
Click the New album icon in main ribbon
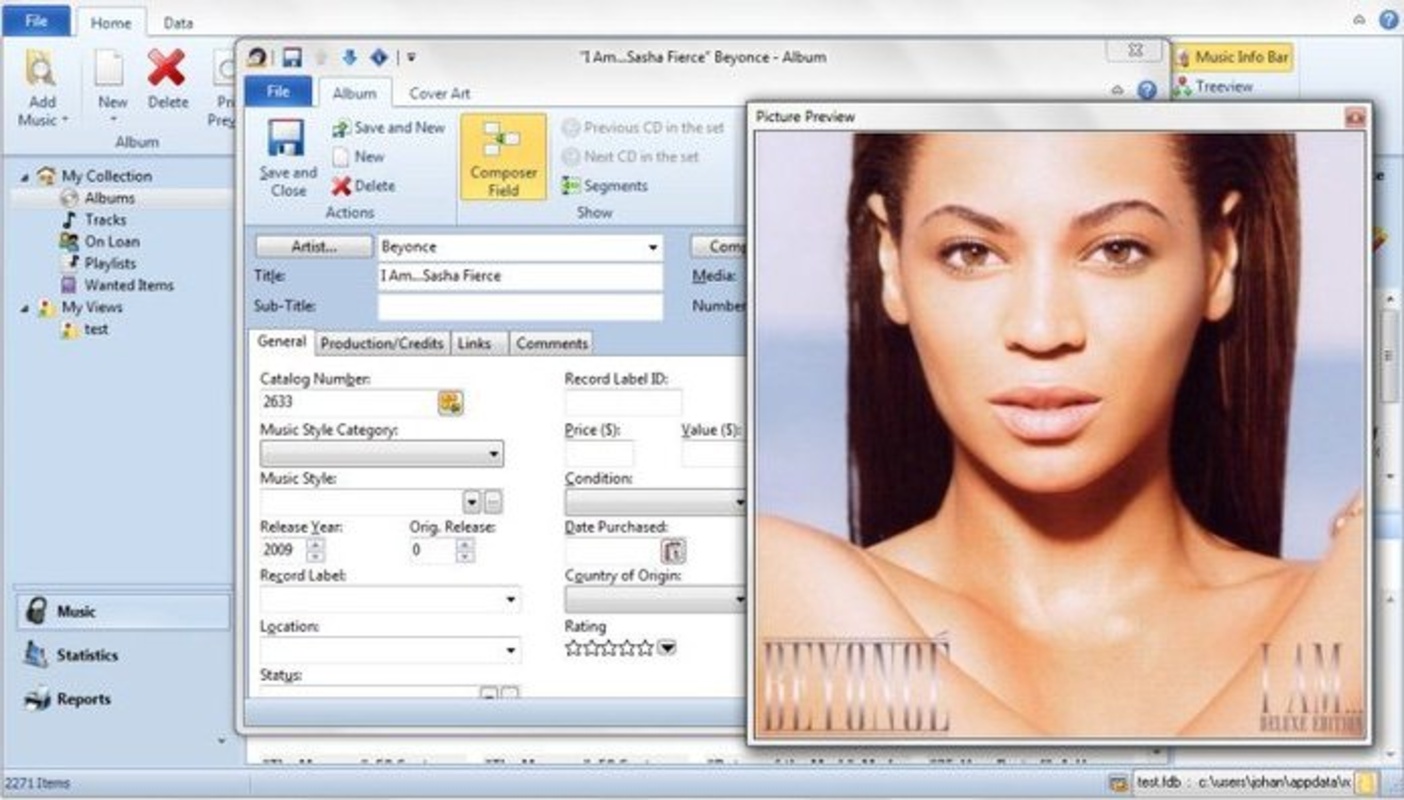click(109, 68)
